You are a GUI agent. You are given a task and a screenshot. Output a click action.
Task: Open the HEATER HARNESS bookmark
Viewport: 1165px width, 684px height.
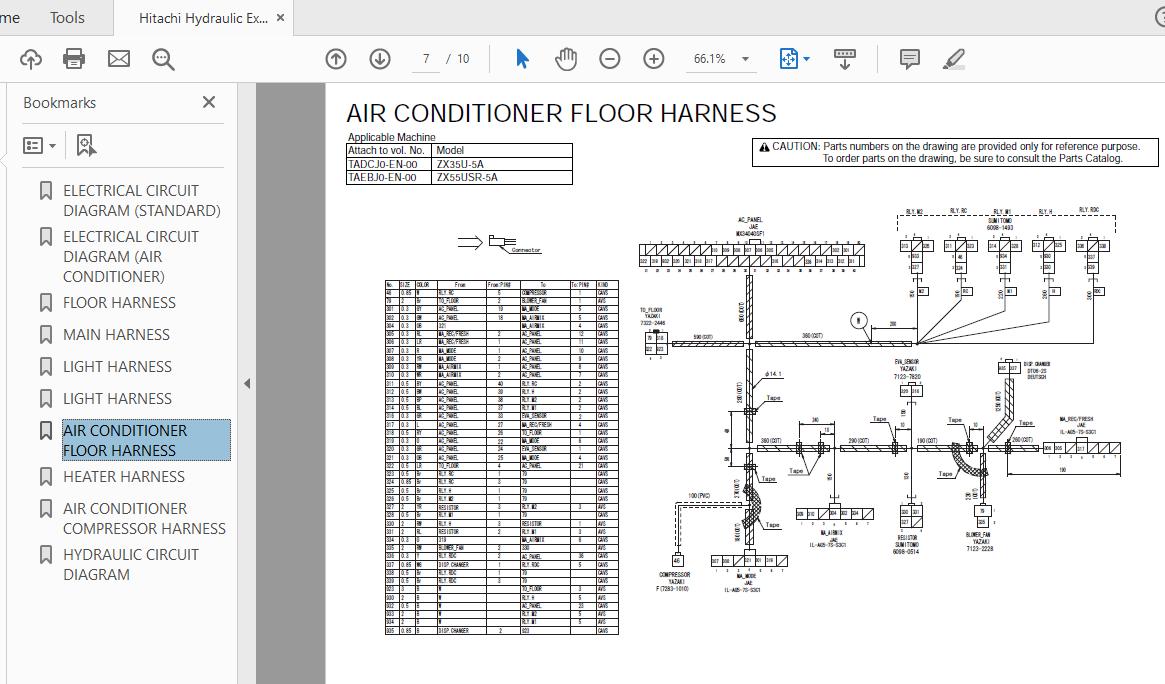click(123, 476)
